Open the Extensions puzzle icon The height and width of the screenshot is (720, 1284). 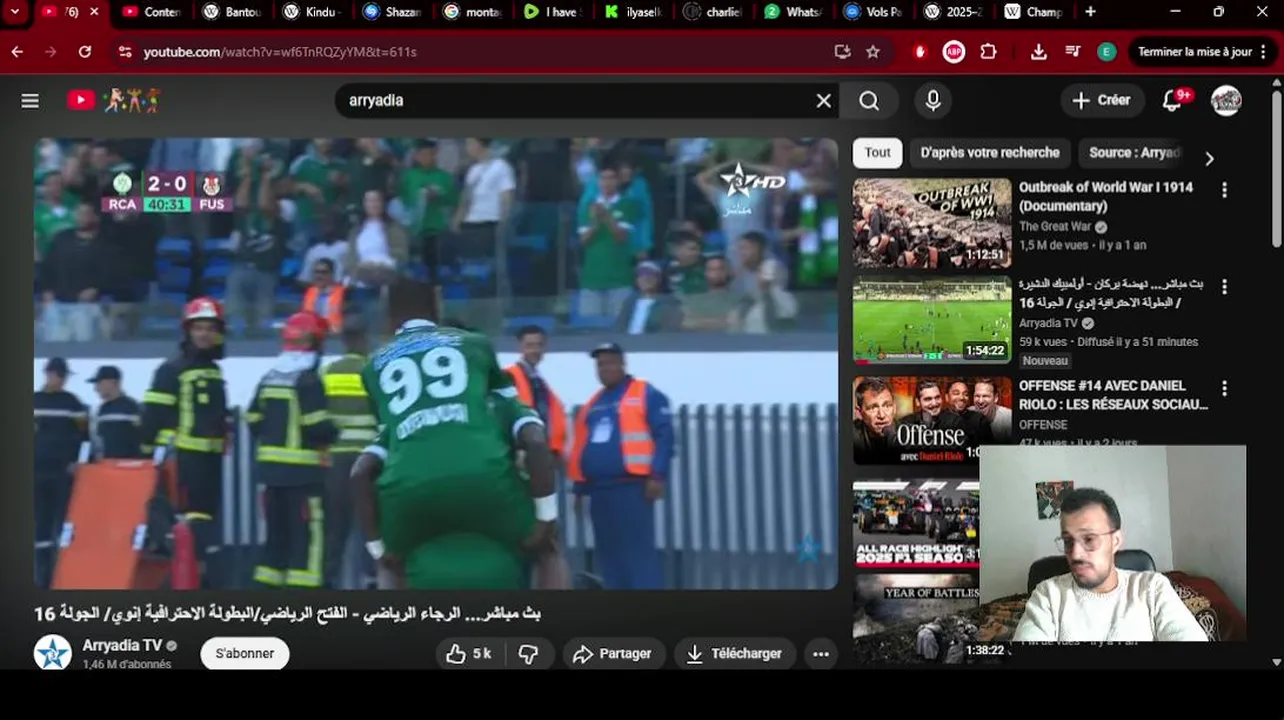pyautogui.click(x=988, y=51)
